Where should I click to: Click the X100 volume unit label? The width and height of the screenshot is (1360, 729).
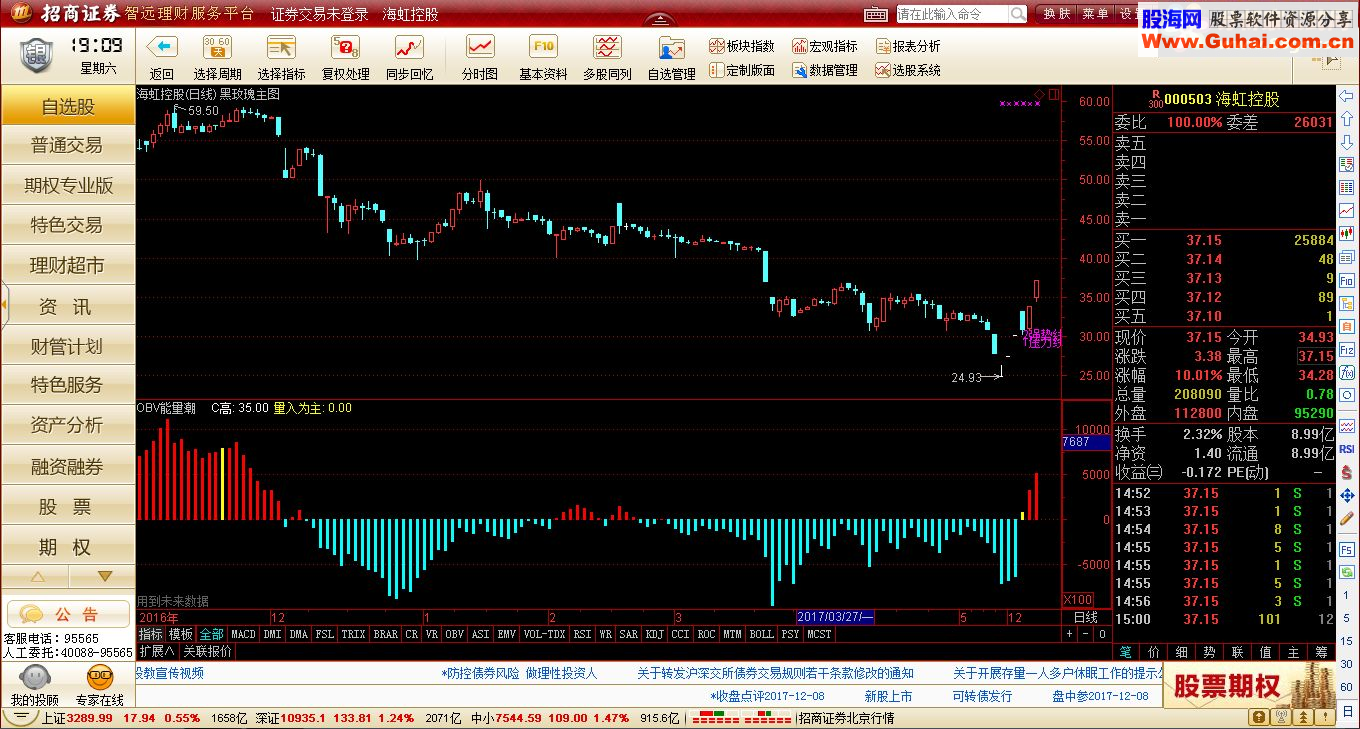(1078, 599)
